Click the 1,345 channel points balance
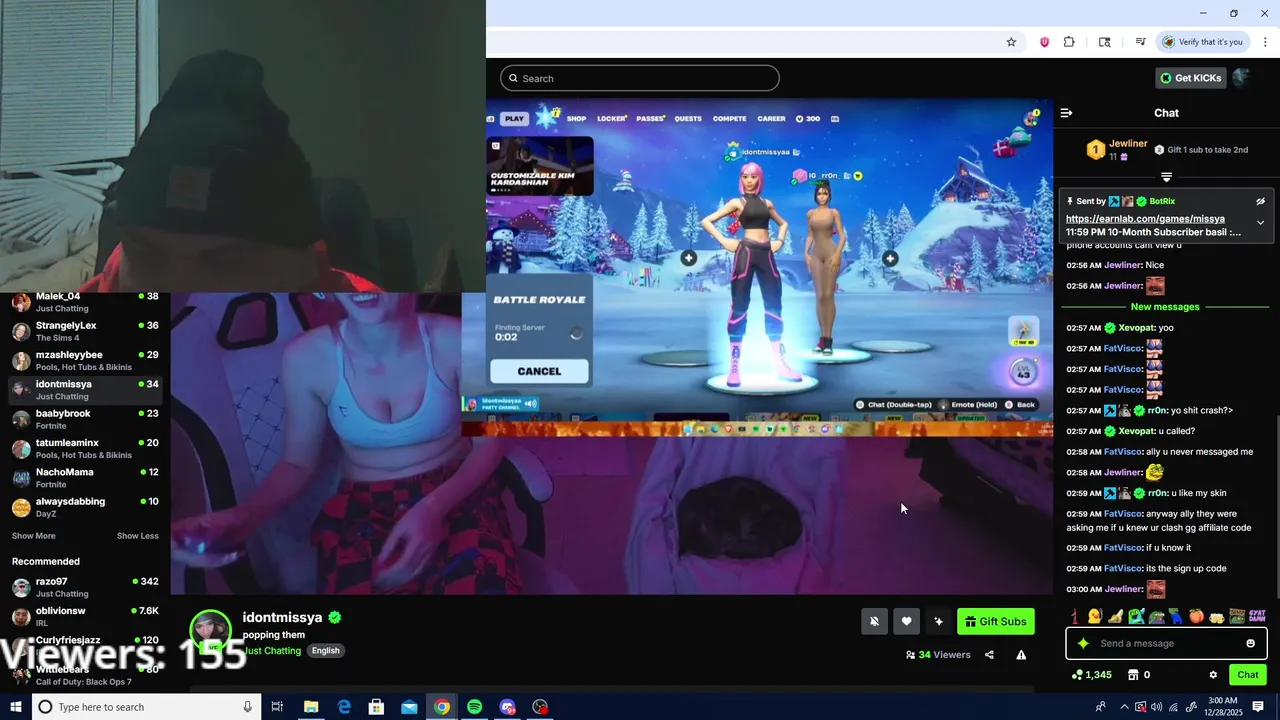The width and height of the screenshot is (1280, 720). tap(1091, 675)
